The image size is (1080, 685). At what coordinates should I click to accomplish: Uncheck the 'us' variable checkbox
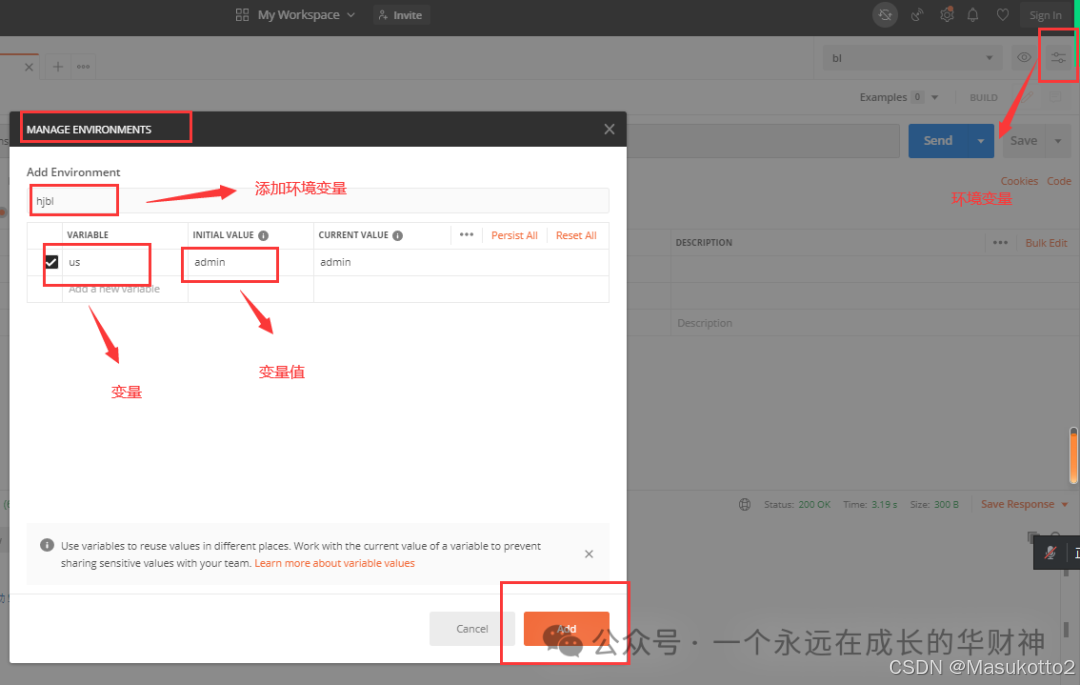(x=51, y=262)
